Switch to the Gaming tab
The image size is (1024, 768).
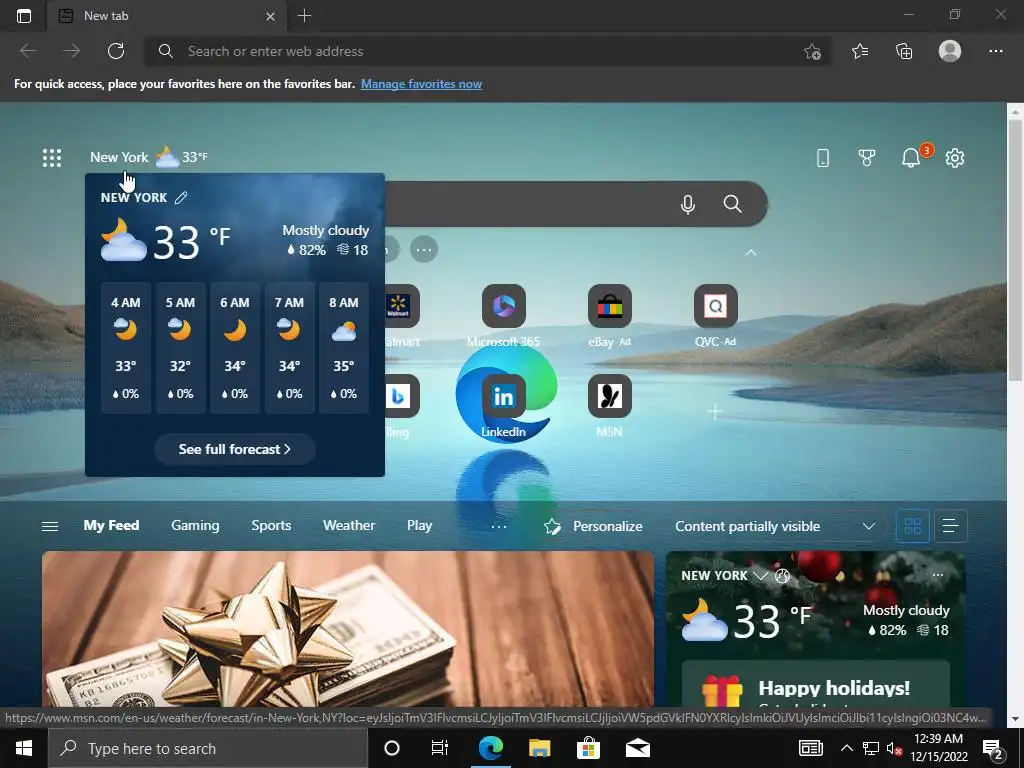[195, 525]
